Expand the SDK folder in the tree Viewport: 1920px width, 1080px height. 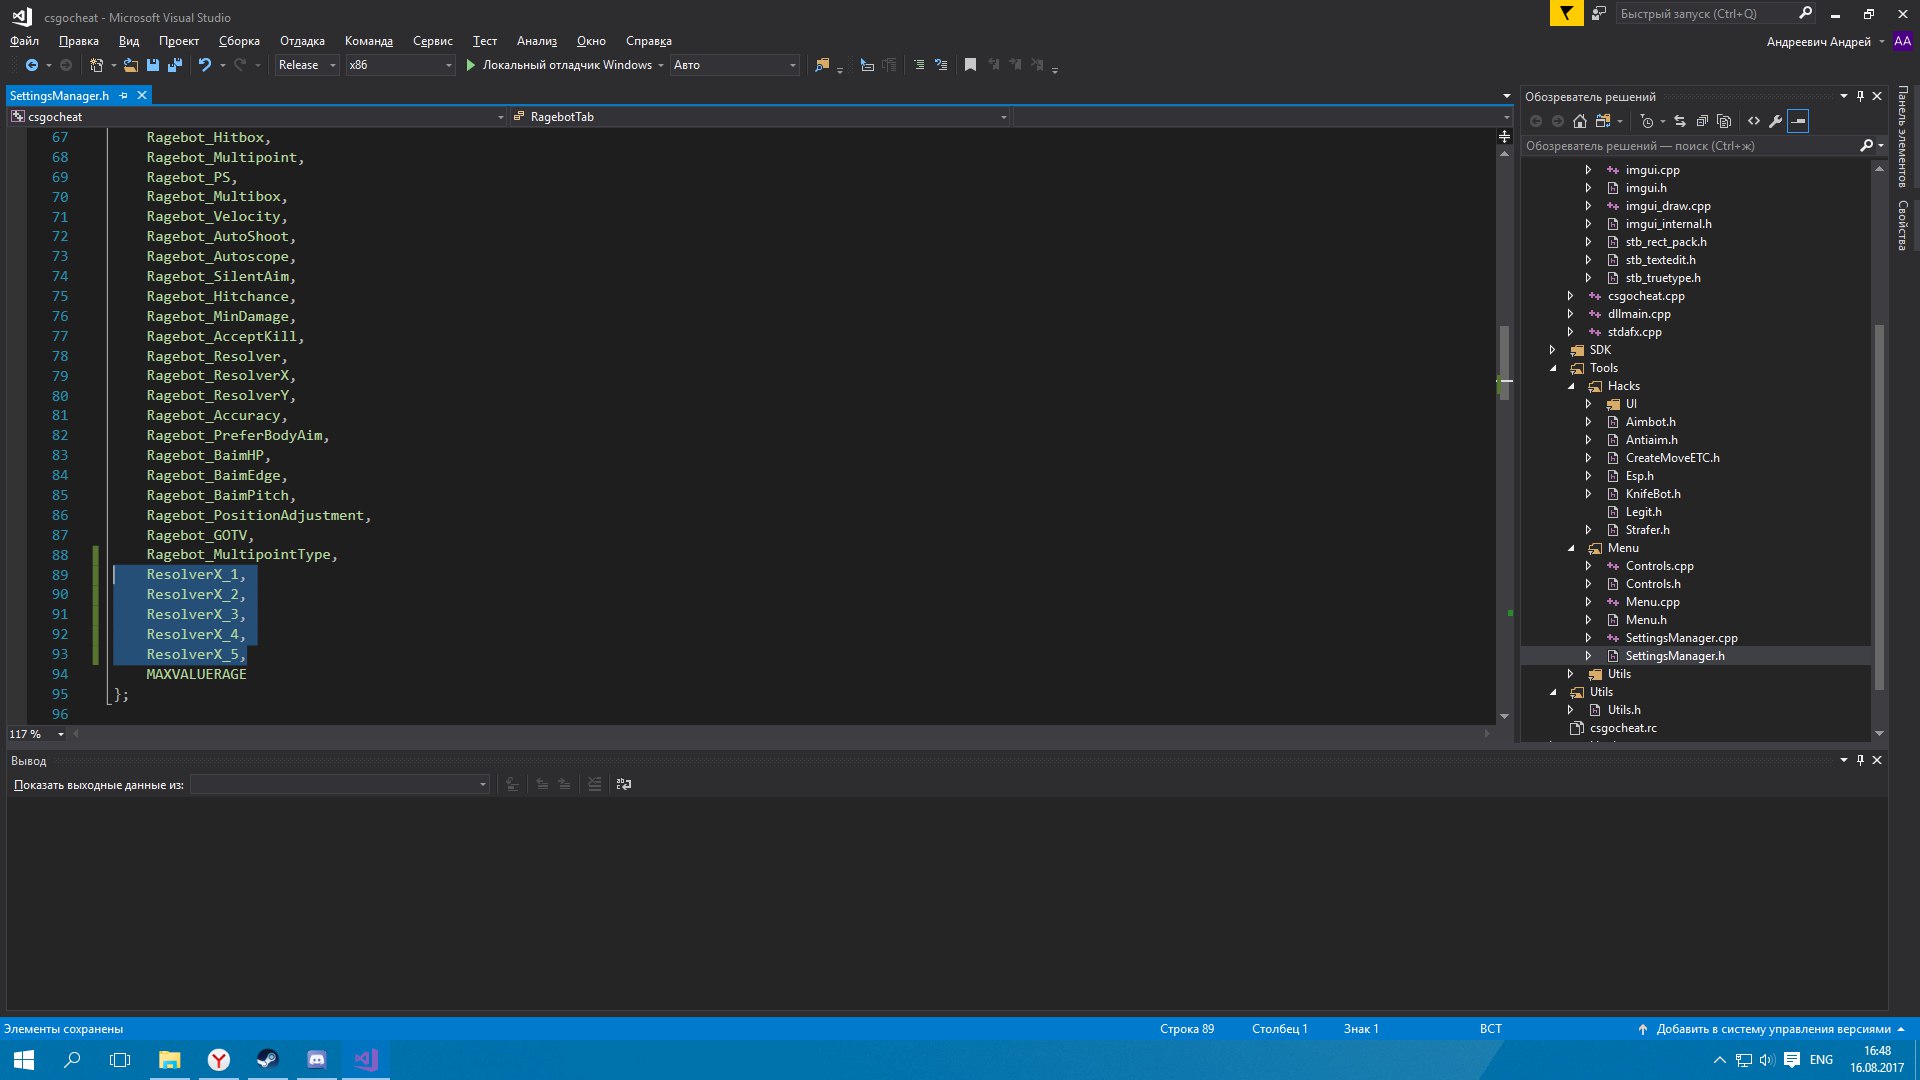1553,350
